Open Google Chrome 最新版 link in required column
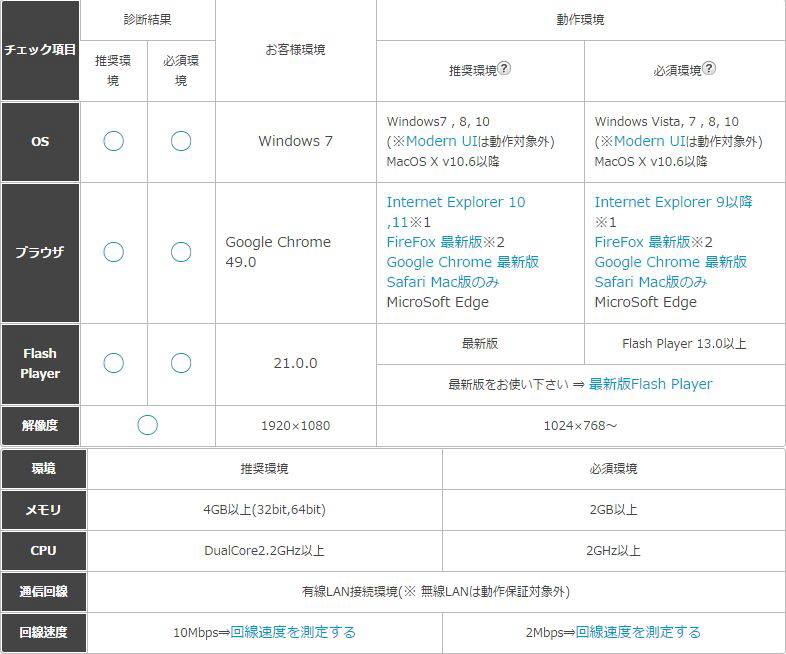 coord(670,262)
